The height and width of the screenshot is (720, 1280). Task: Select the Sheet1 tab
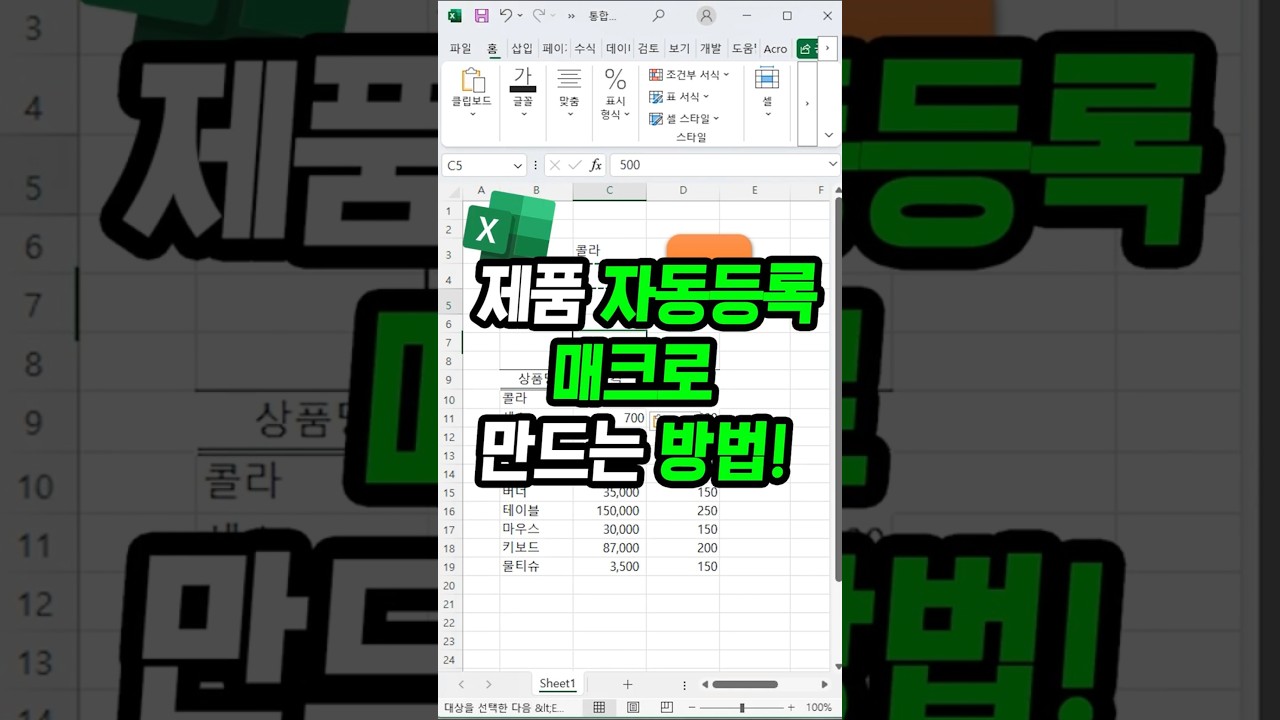(557, 684)
